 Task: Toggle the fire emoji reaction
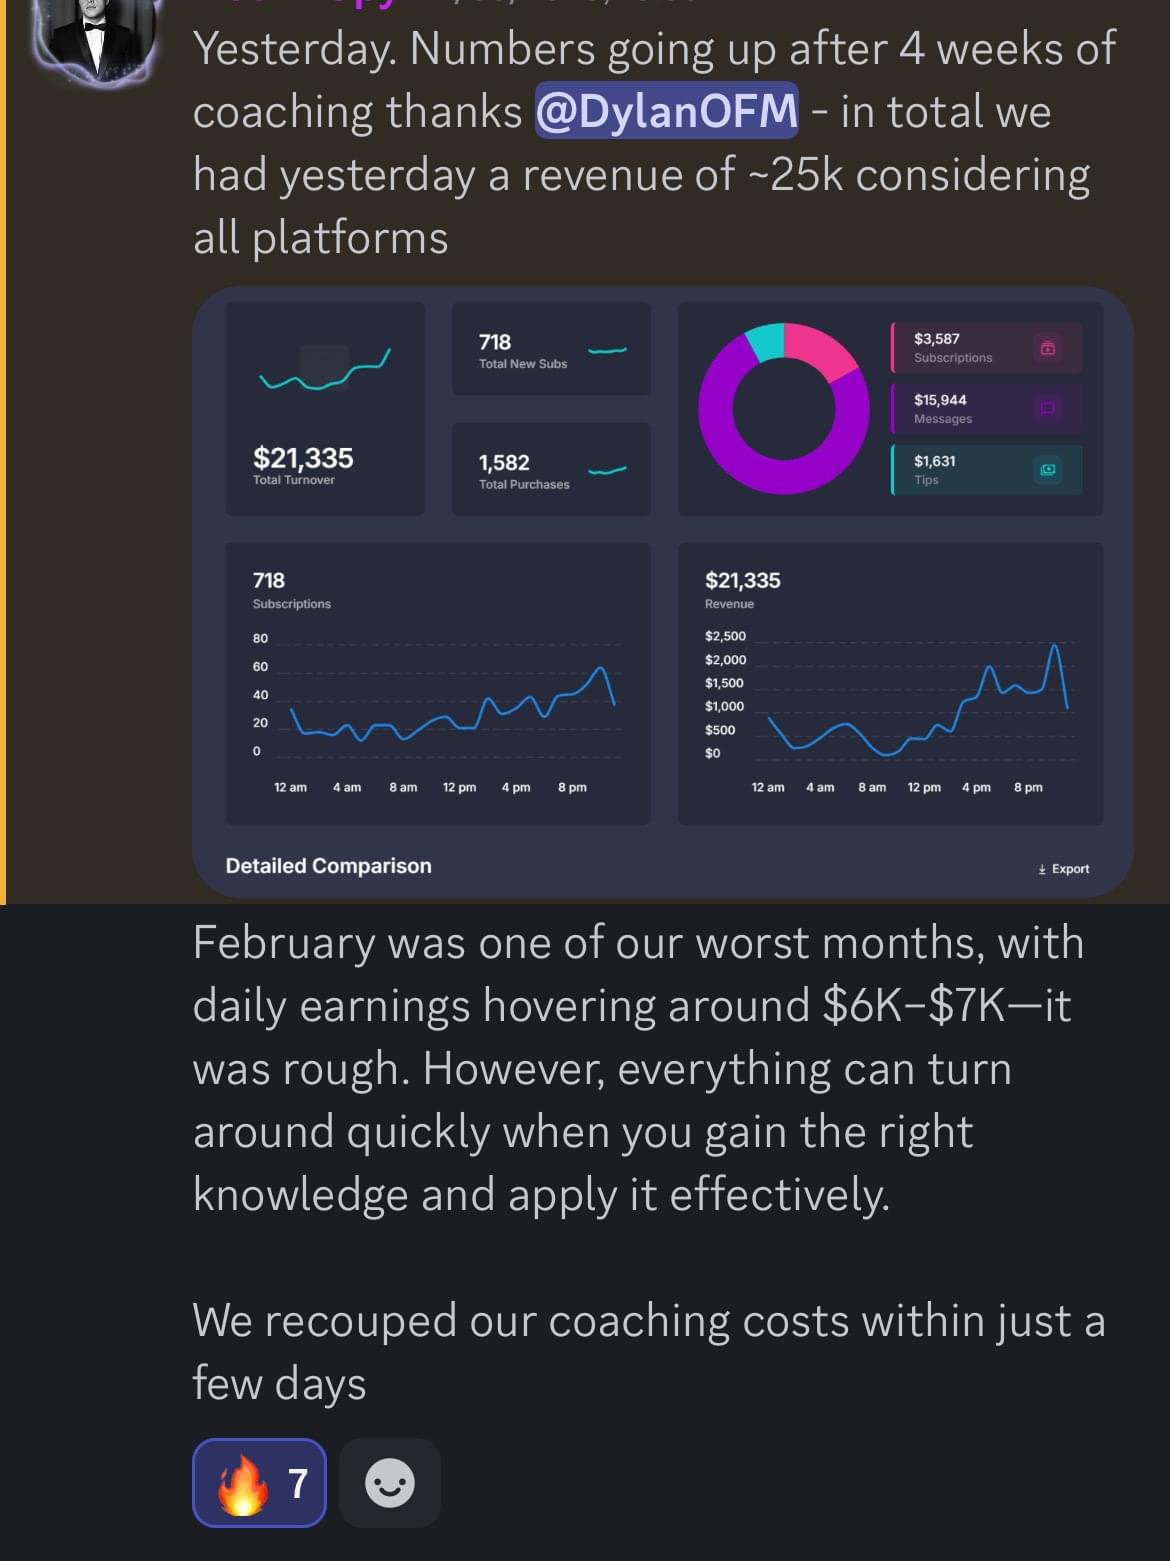click(x=259, y=1482)
